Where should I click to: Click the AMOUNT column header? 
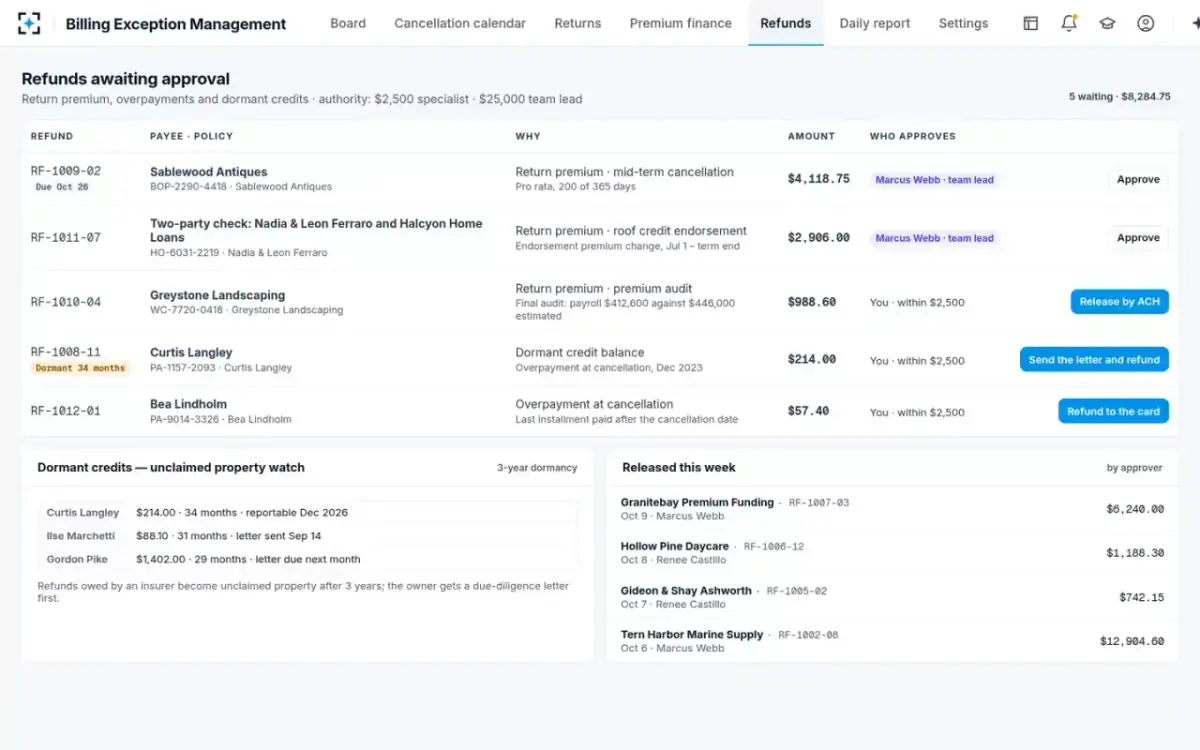811,136
